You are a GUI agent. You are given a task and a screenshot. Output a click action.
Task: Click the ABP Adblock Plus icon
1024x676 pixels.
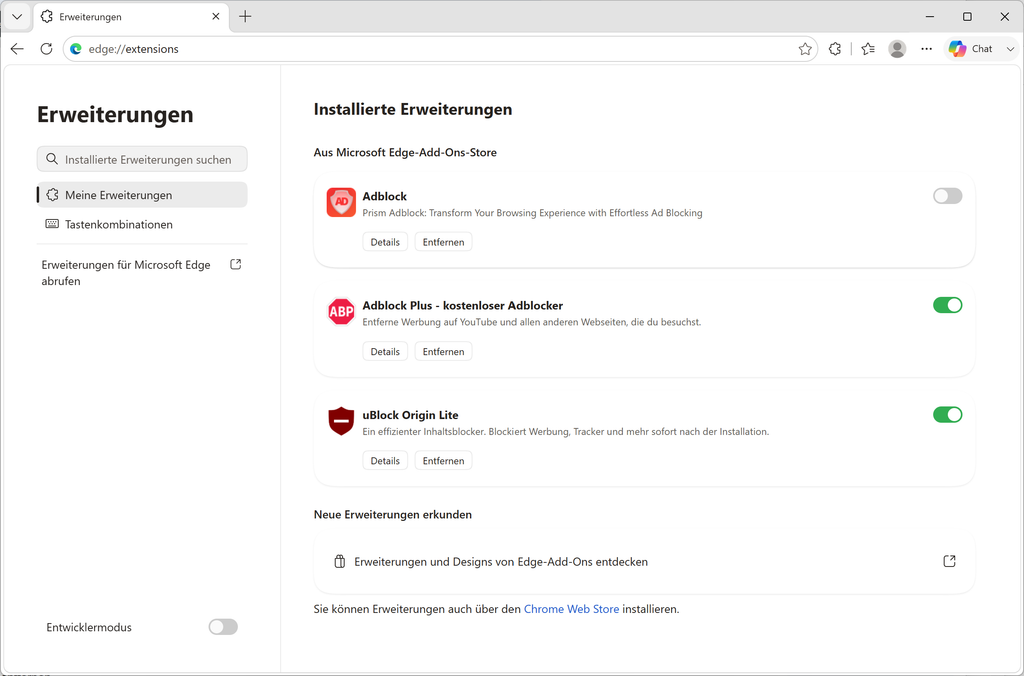(x=341, y=312)
